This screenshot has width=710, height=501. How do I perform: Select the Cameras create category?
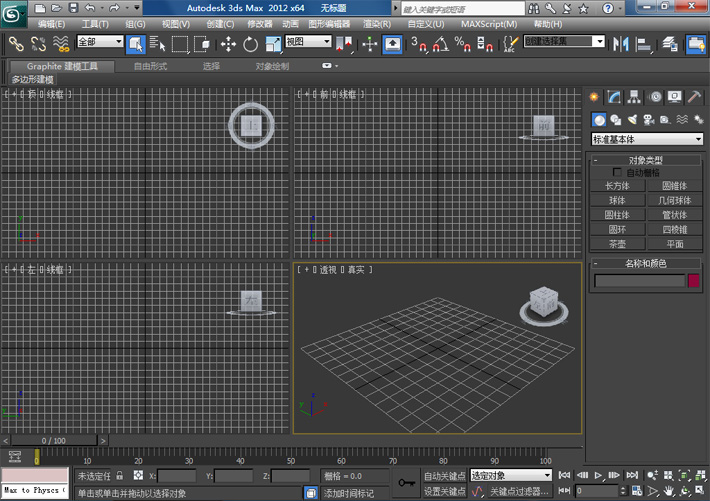[649, 120]
